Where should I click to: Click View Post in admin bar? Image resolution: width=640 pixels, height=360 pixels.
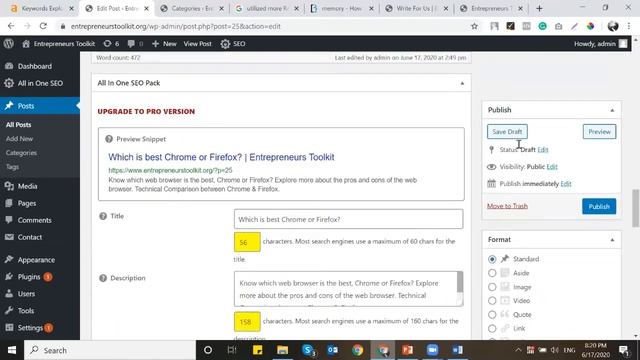point(198,44)
